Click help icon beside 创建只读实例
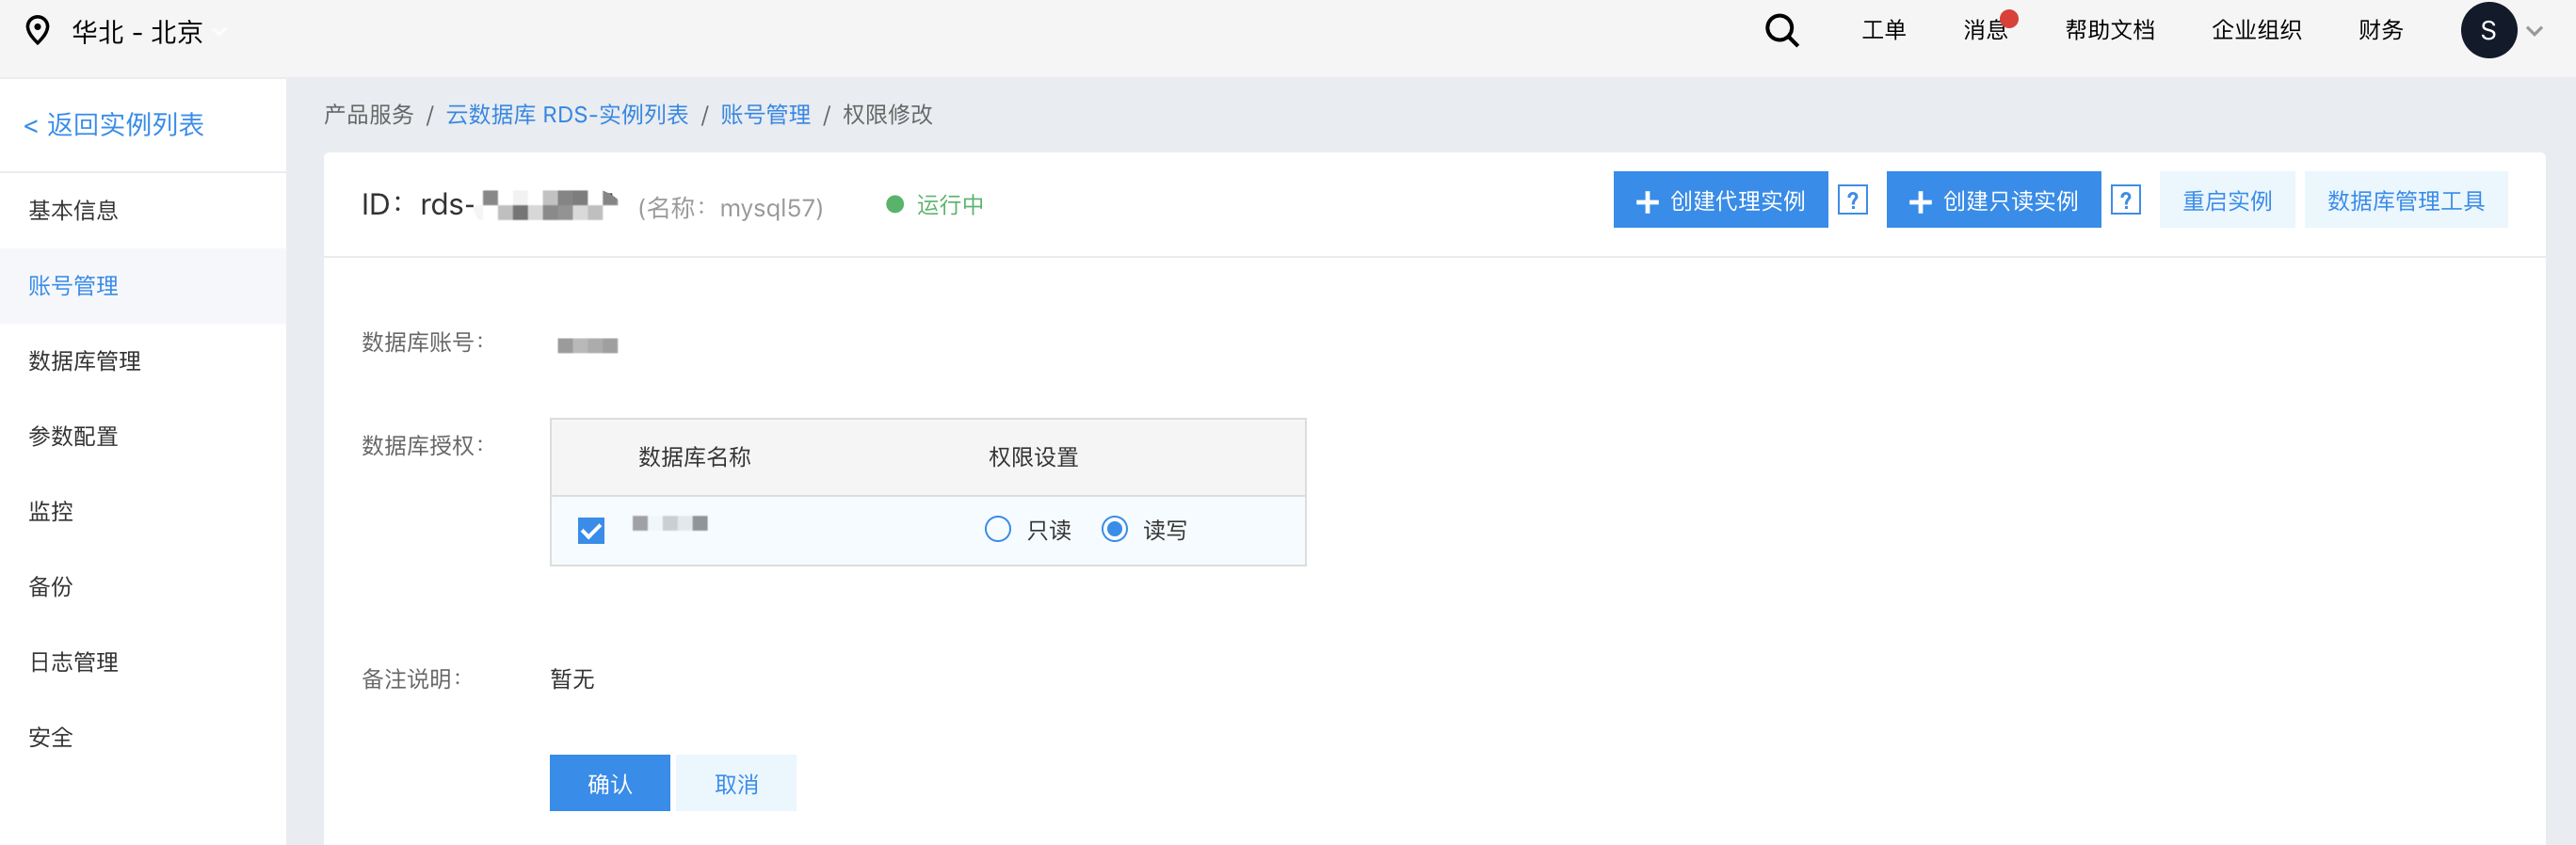2576x845 pixels. pos(2125,200)
